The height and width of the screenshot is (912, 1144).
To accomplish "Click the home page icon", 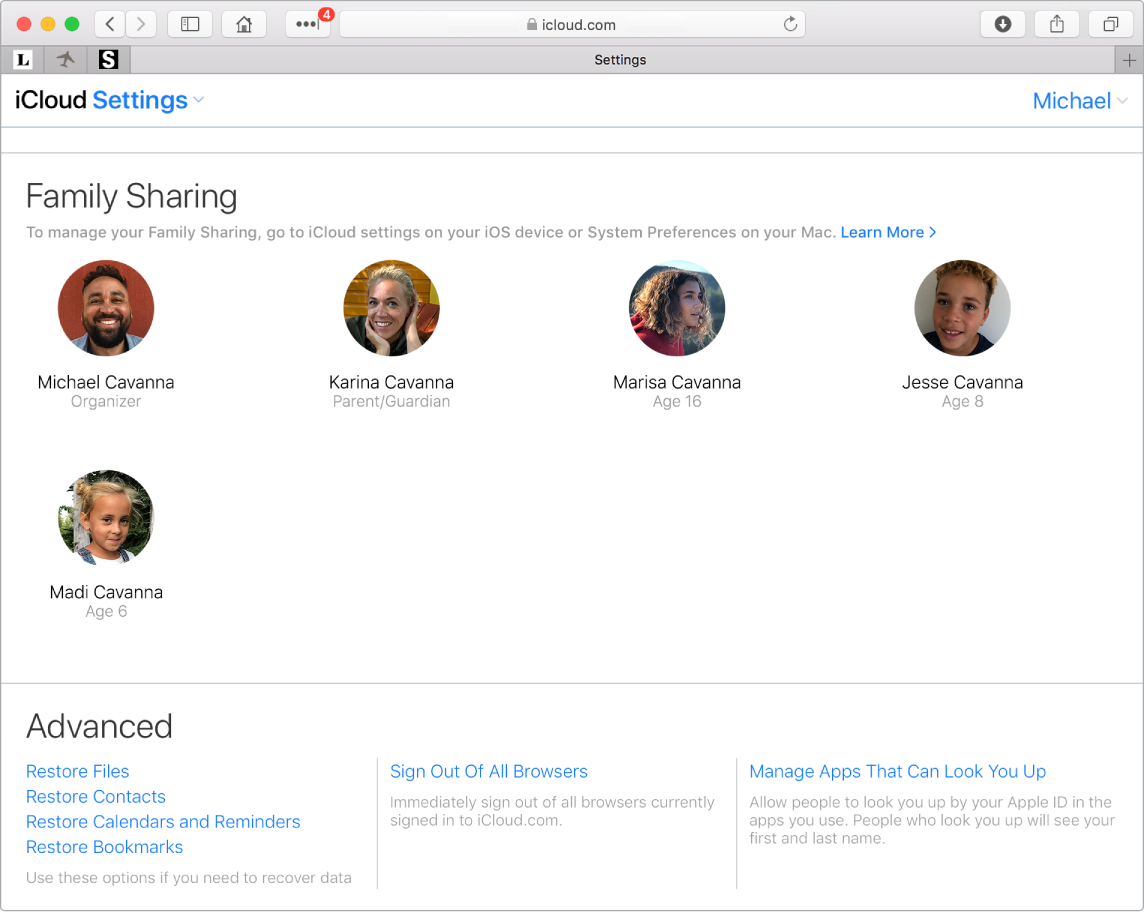I will pyautogui.click(x=244, y=24).
